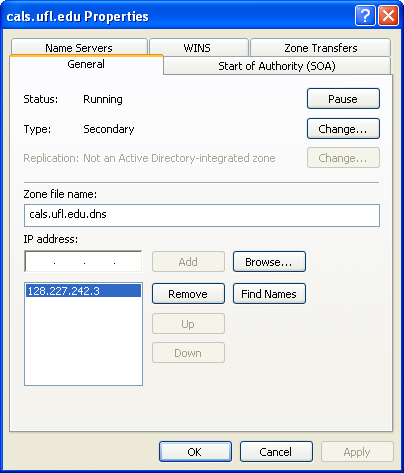404x473 pixels.
Task: Confirm changes with OK
Action: pos(195,452)
